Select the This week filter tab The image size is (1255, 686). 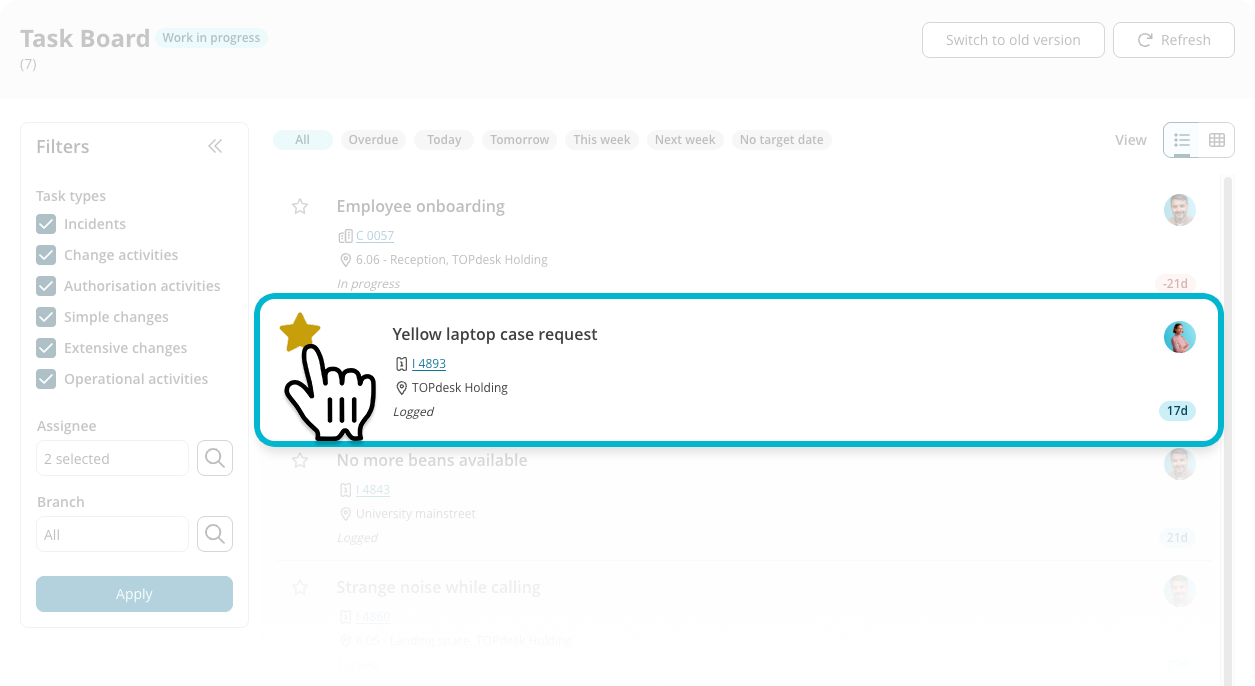[601, 140]
